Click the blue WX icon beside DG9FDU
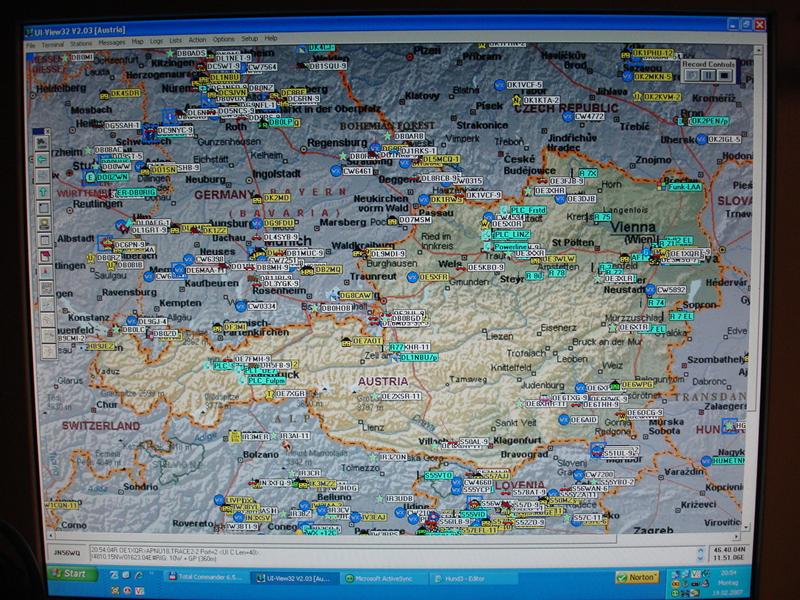 257,223
